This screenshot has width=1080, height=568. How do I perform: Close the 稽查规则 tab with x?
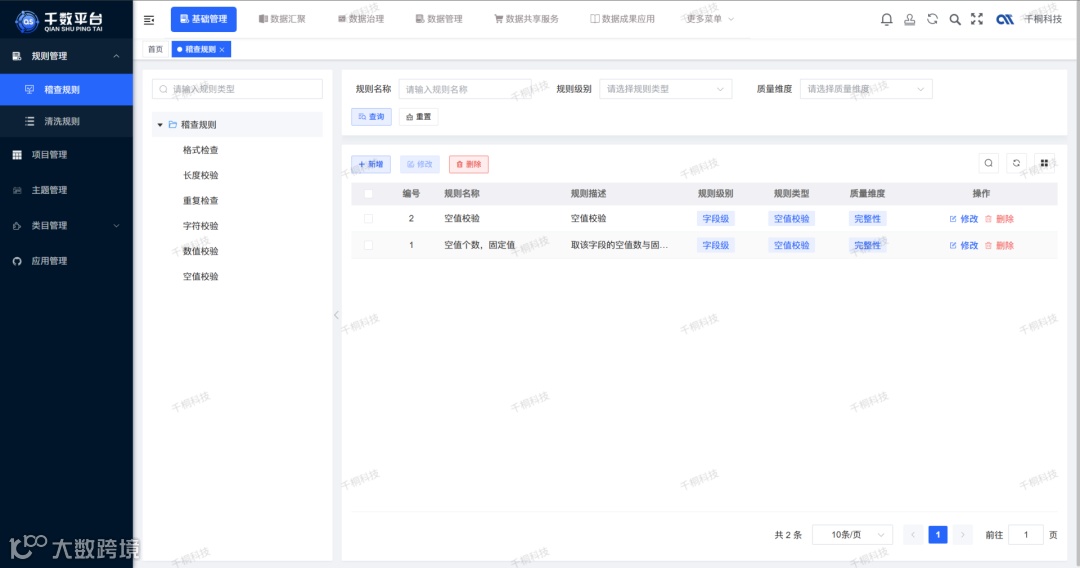[x=222, y=50]
